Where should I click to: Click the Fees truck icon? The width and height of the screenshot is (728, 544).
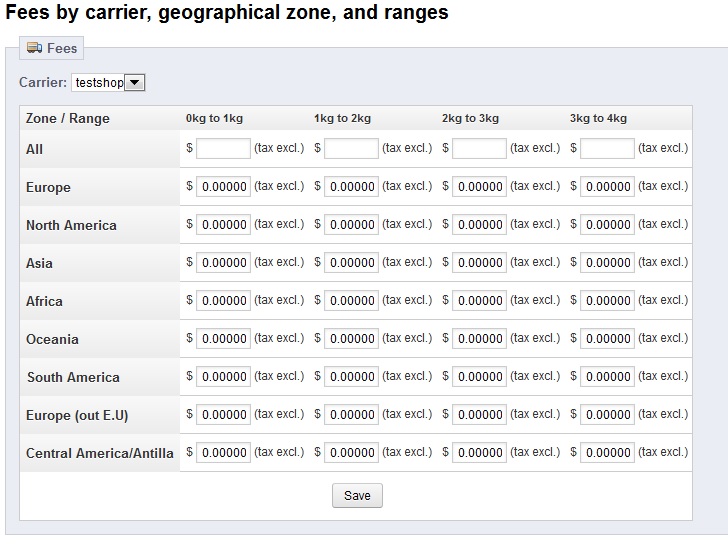34,48
